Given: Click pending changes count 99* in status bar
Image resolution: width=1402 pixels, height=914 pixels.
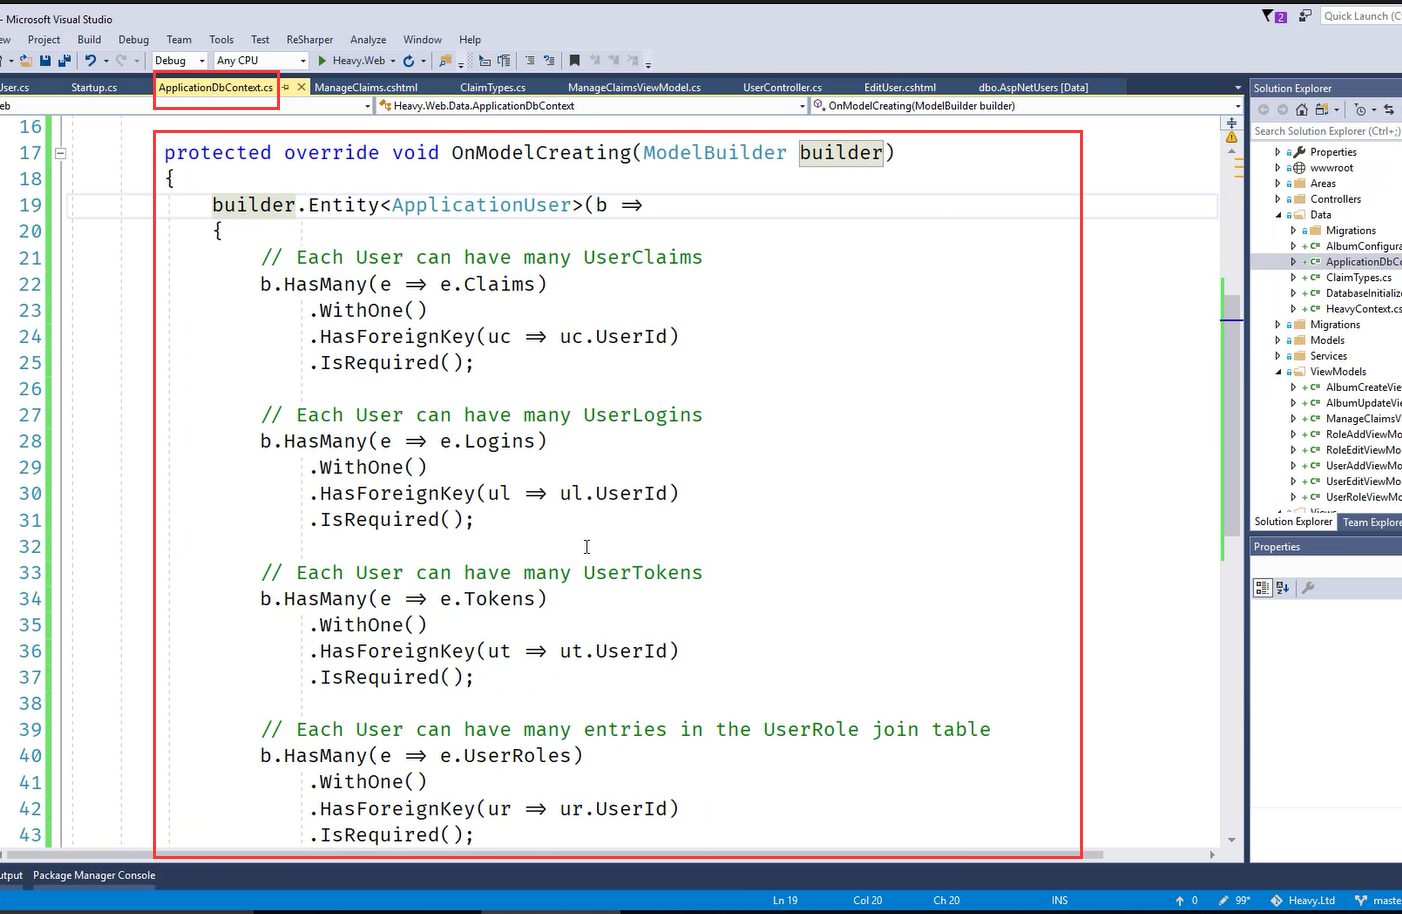Looking at the screenshot, I should click(1235, 900).
